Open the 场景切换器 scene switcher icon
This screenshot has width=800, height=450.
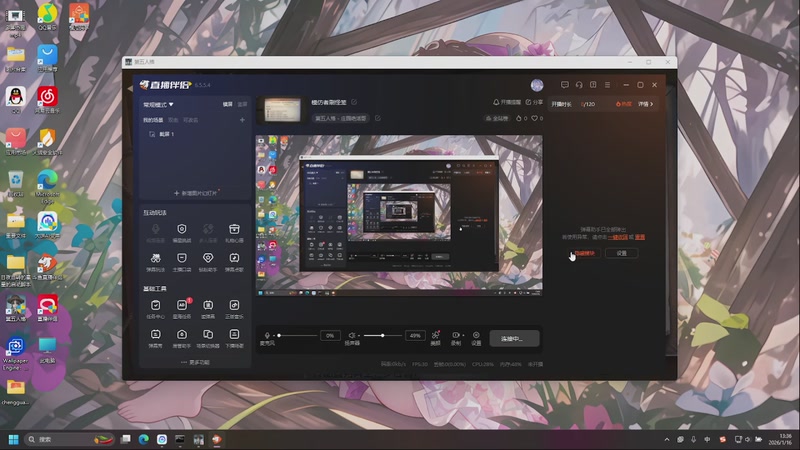click(208, 334)
